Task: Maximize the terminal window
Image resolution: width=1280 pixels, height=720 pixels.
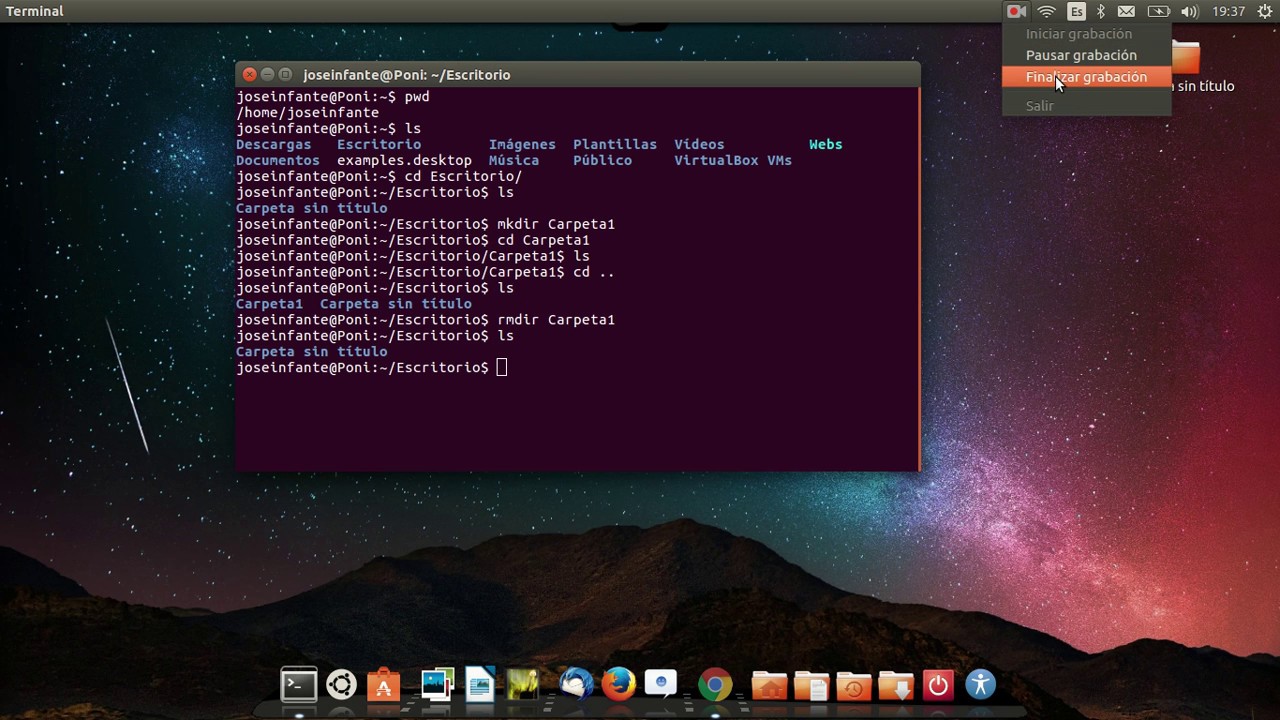Action: pyautogui.click(x=285, y=74)
